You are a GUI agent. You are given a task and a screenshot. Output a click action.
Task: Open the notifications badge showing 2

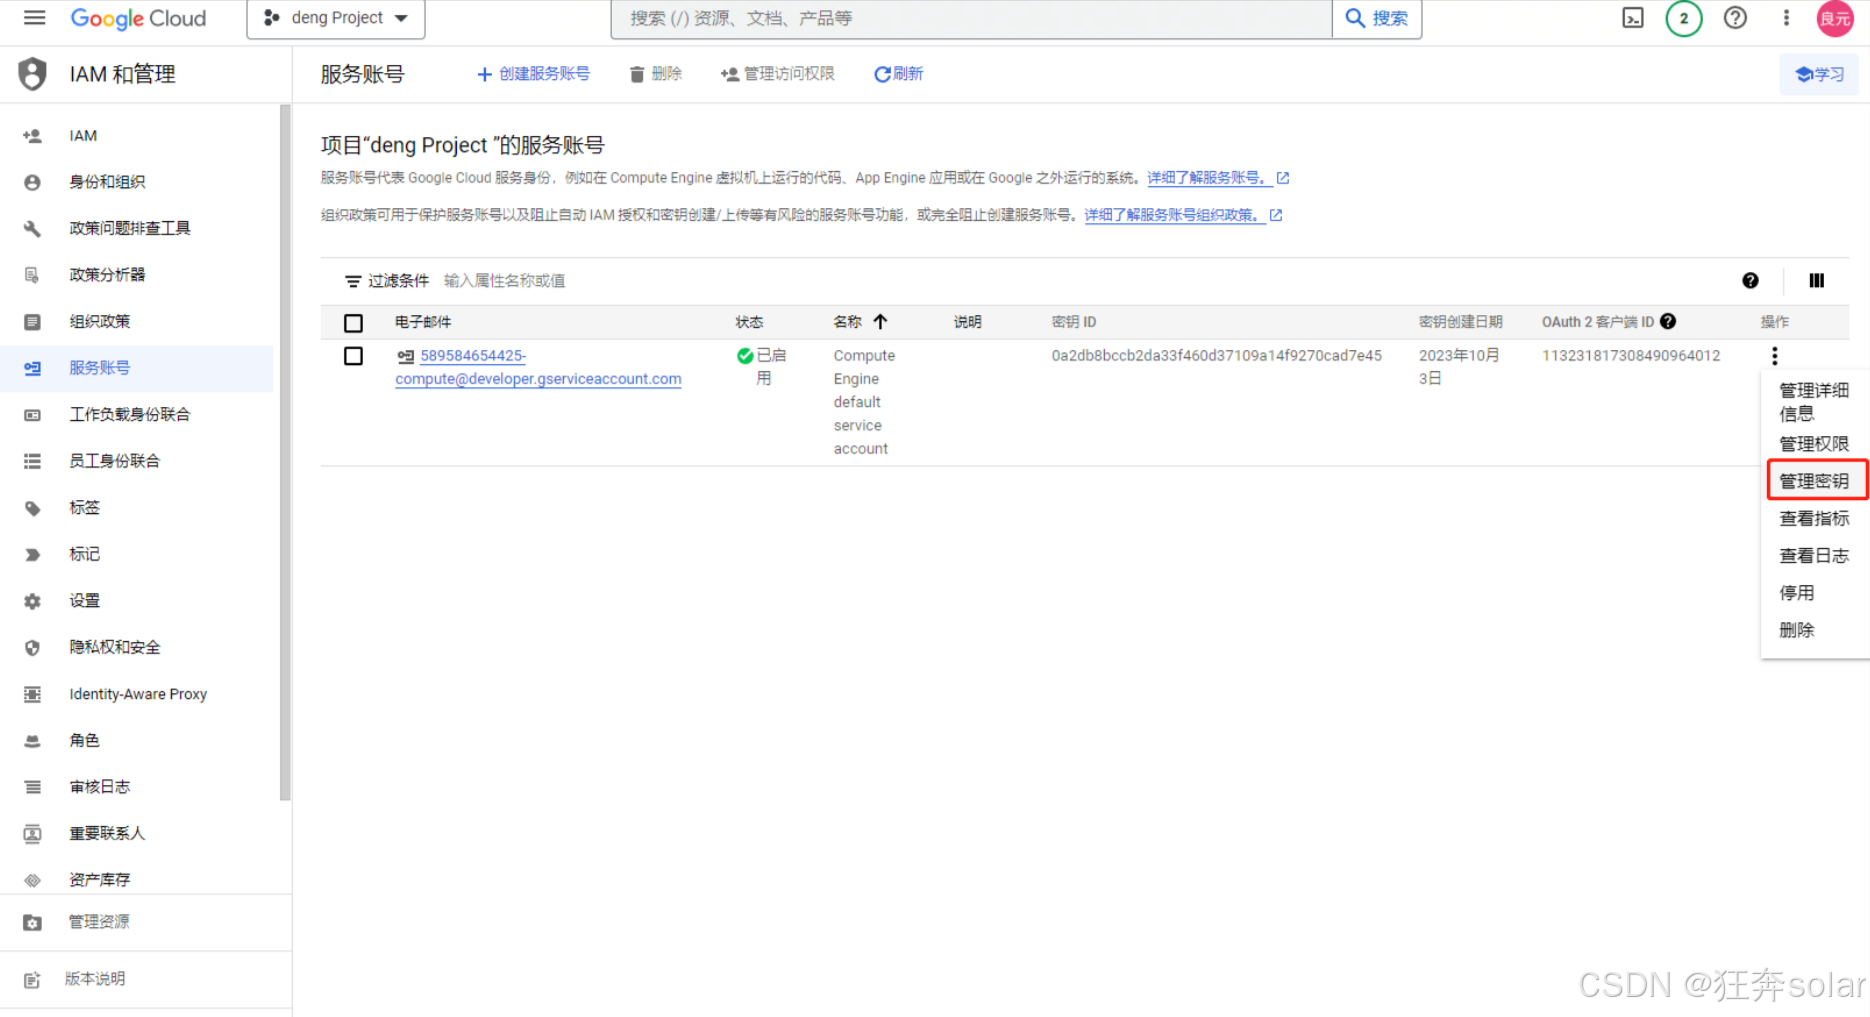(1684, 18)
